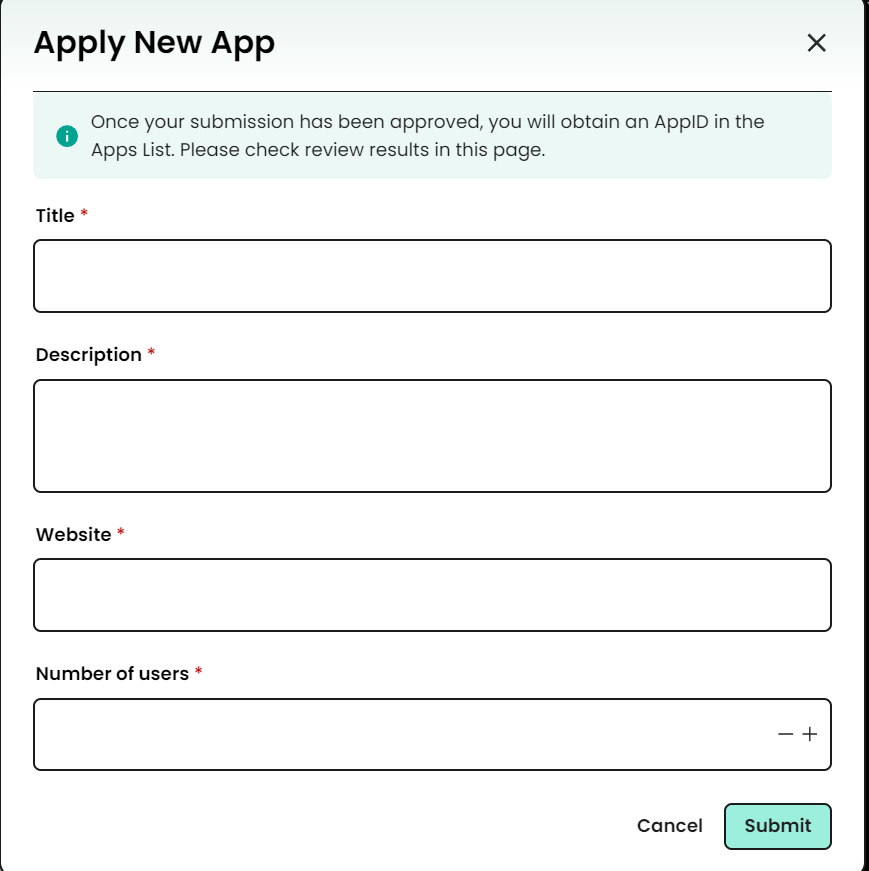Click the red asterisk beside Title
This screenshot has height=871, width=869.
tap(84, 215)
